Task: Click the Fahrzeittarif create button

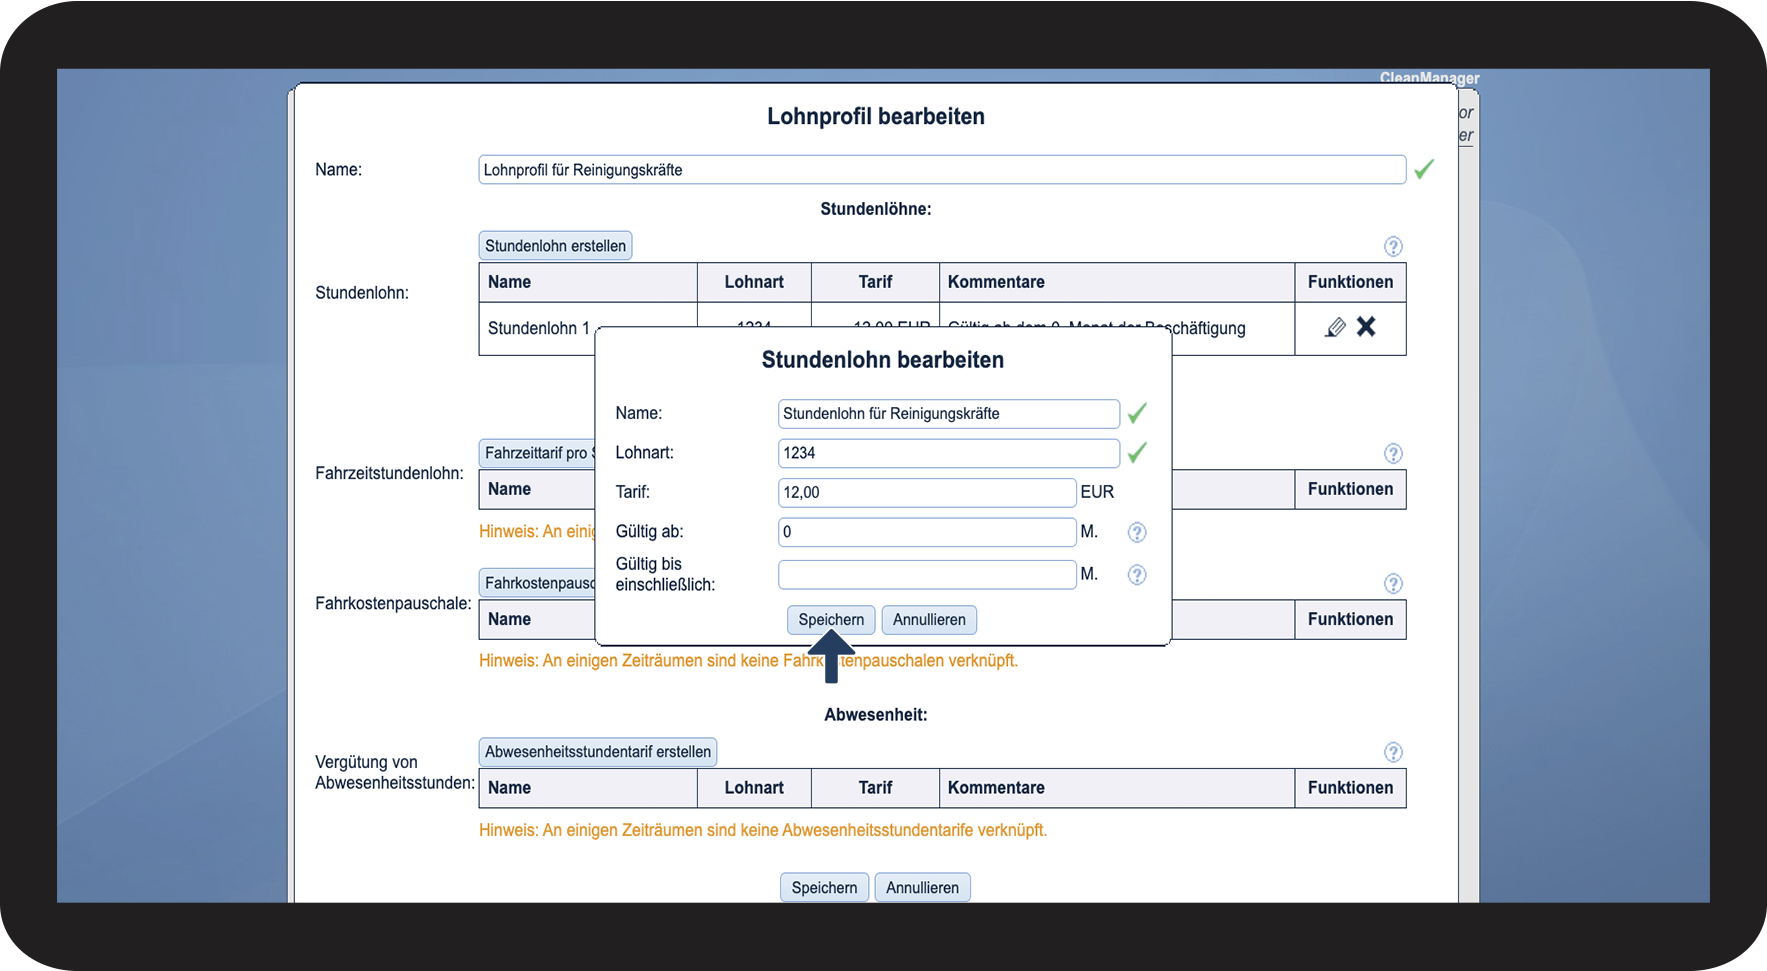Action: [537, 453]
